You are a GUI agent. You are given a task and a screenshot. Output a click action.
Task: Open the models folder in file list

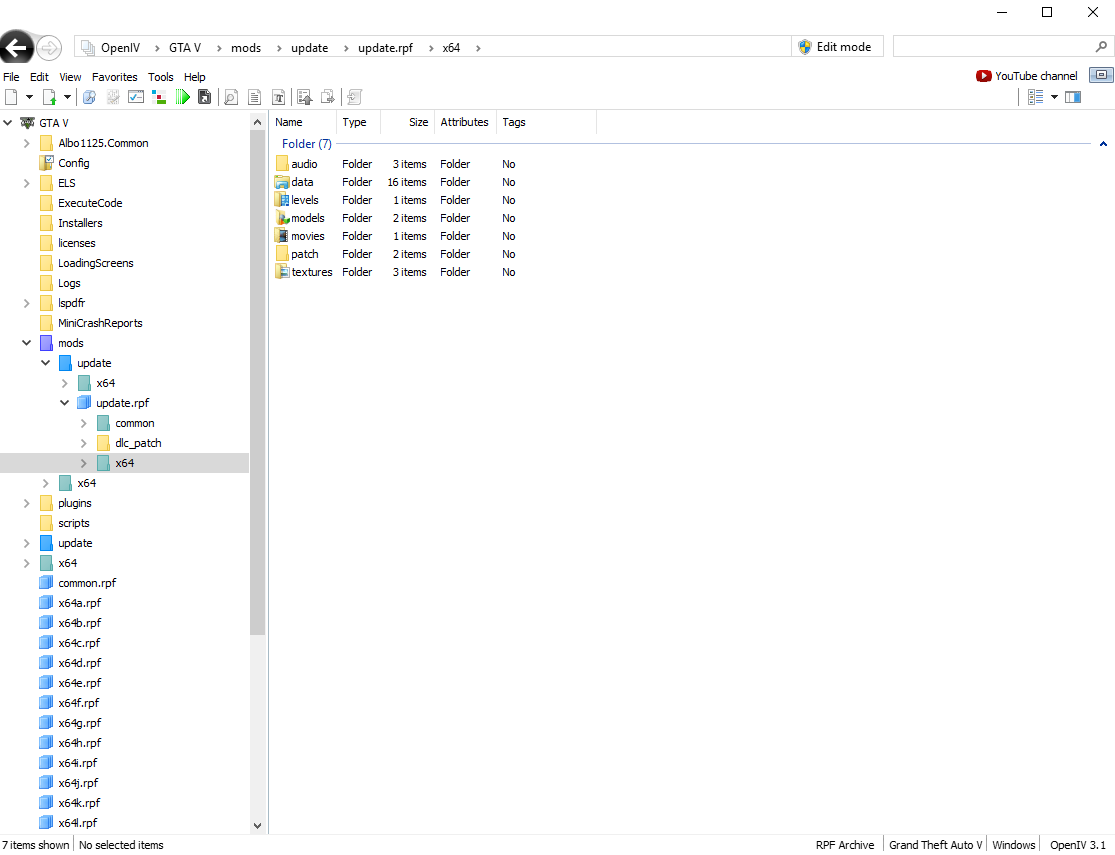pos(307,218)
